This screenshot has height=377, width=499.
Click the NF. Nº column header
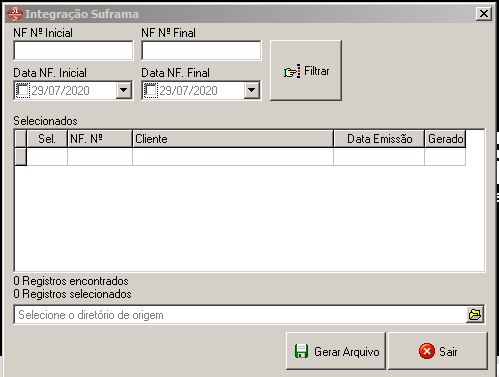coord(100,139)
